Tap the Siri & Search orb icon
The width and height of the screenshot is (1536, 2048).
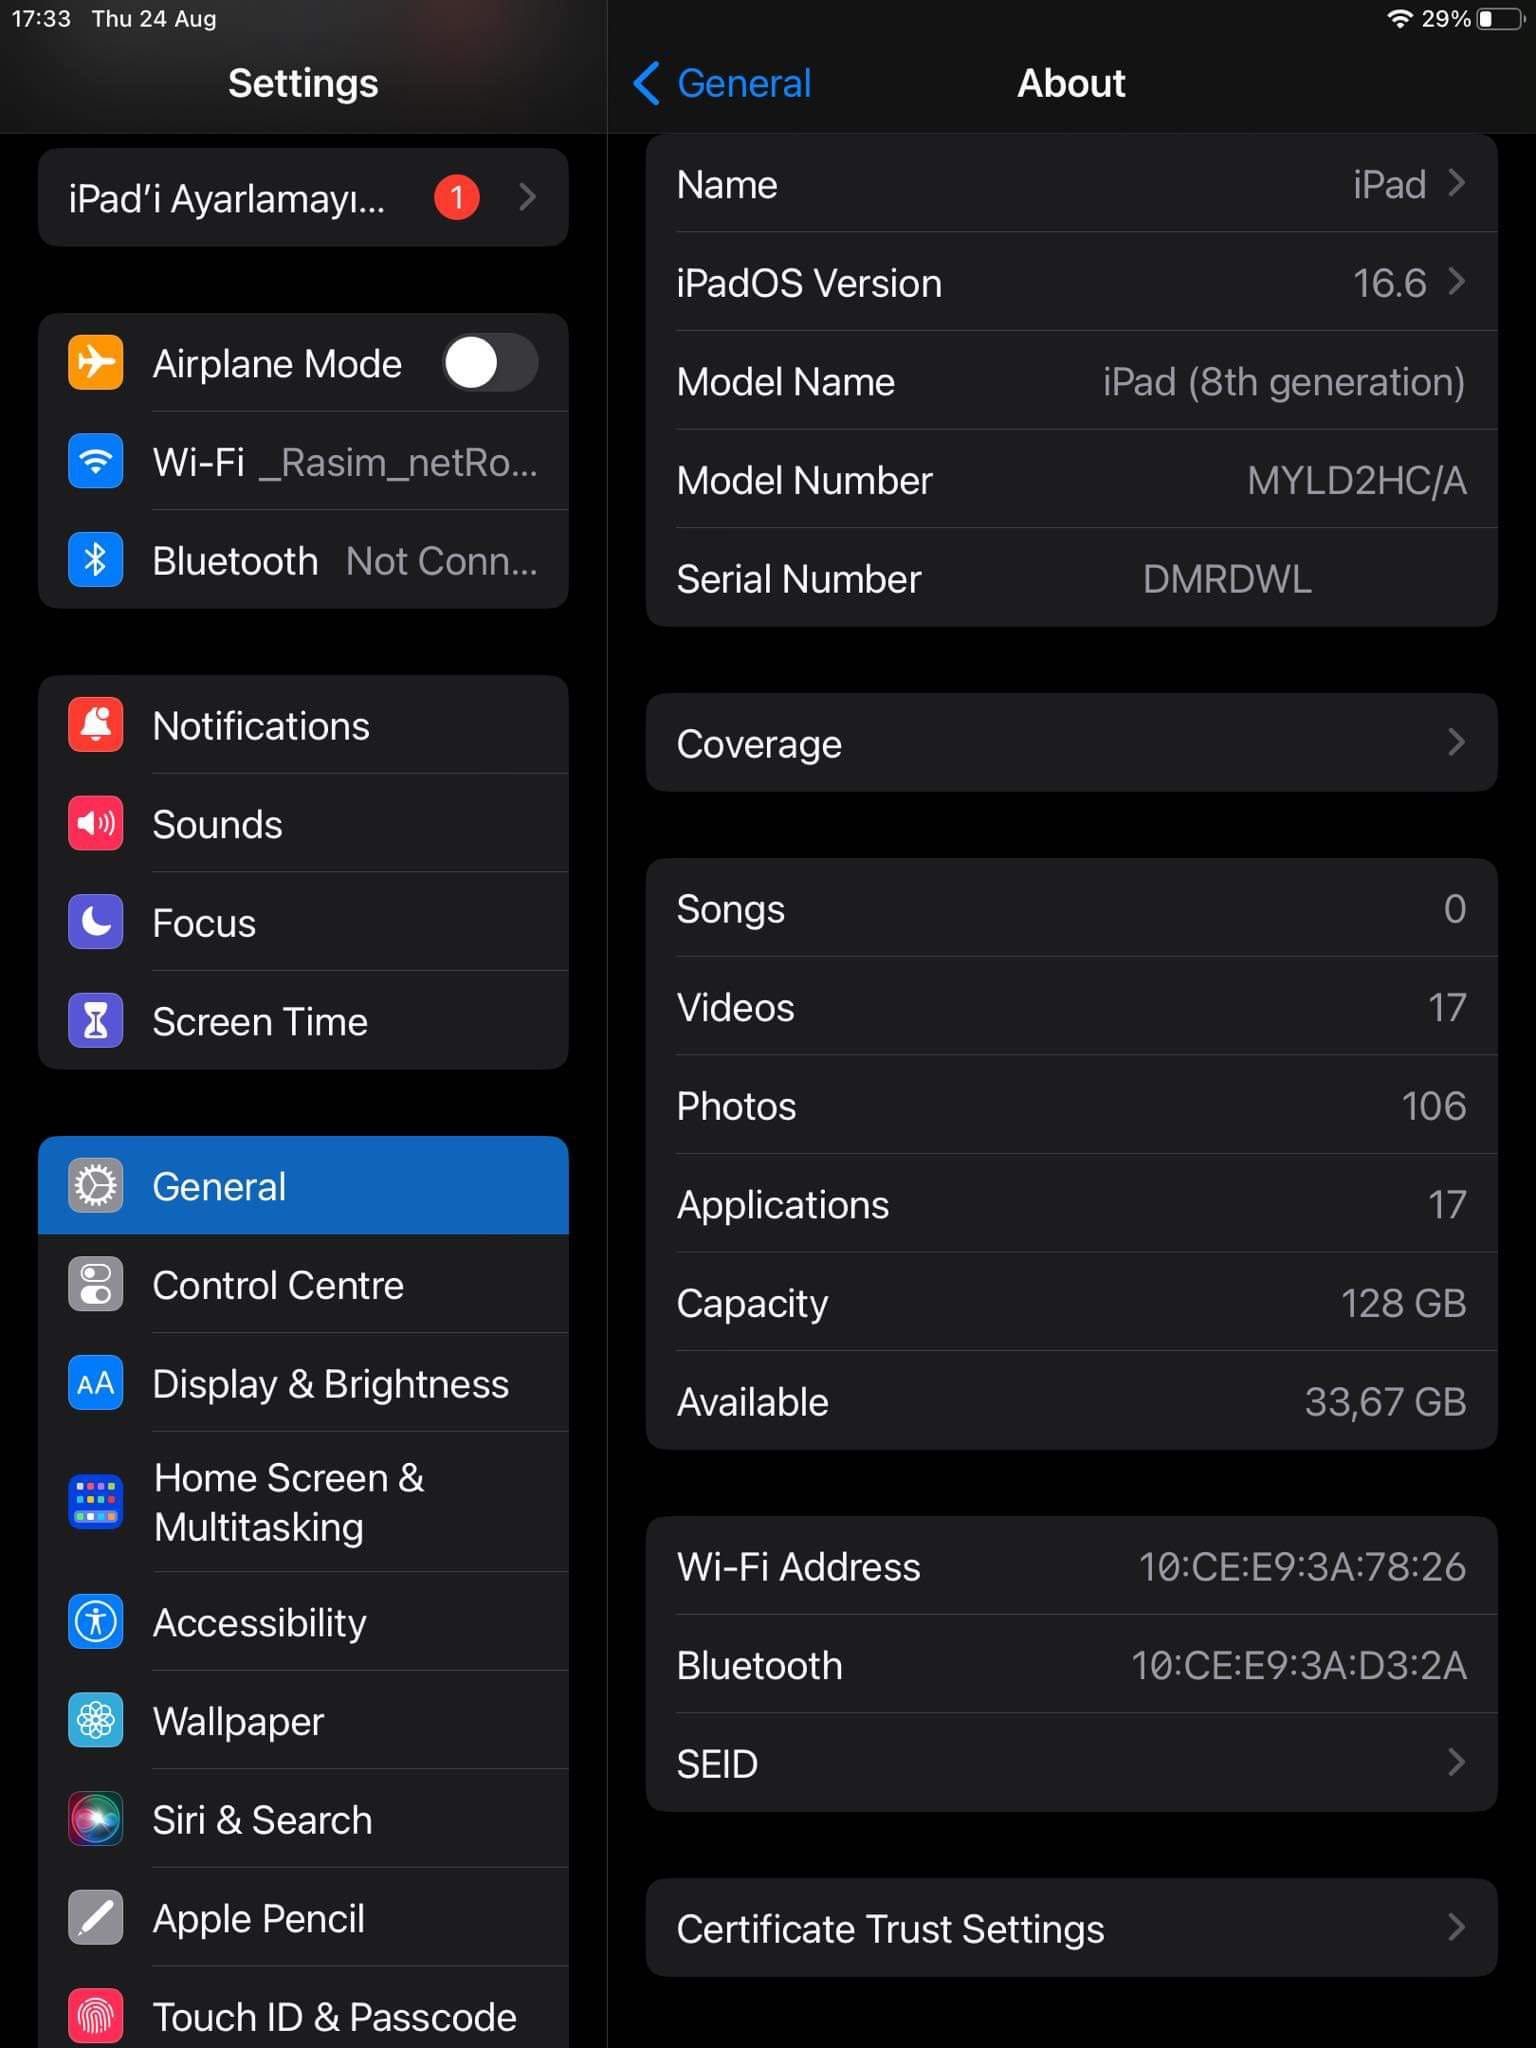[95, 1819]
